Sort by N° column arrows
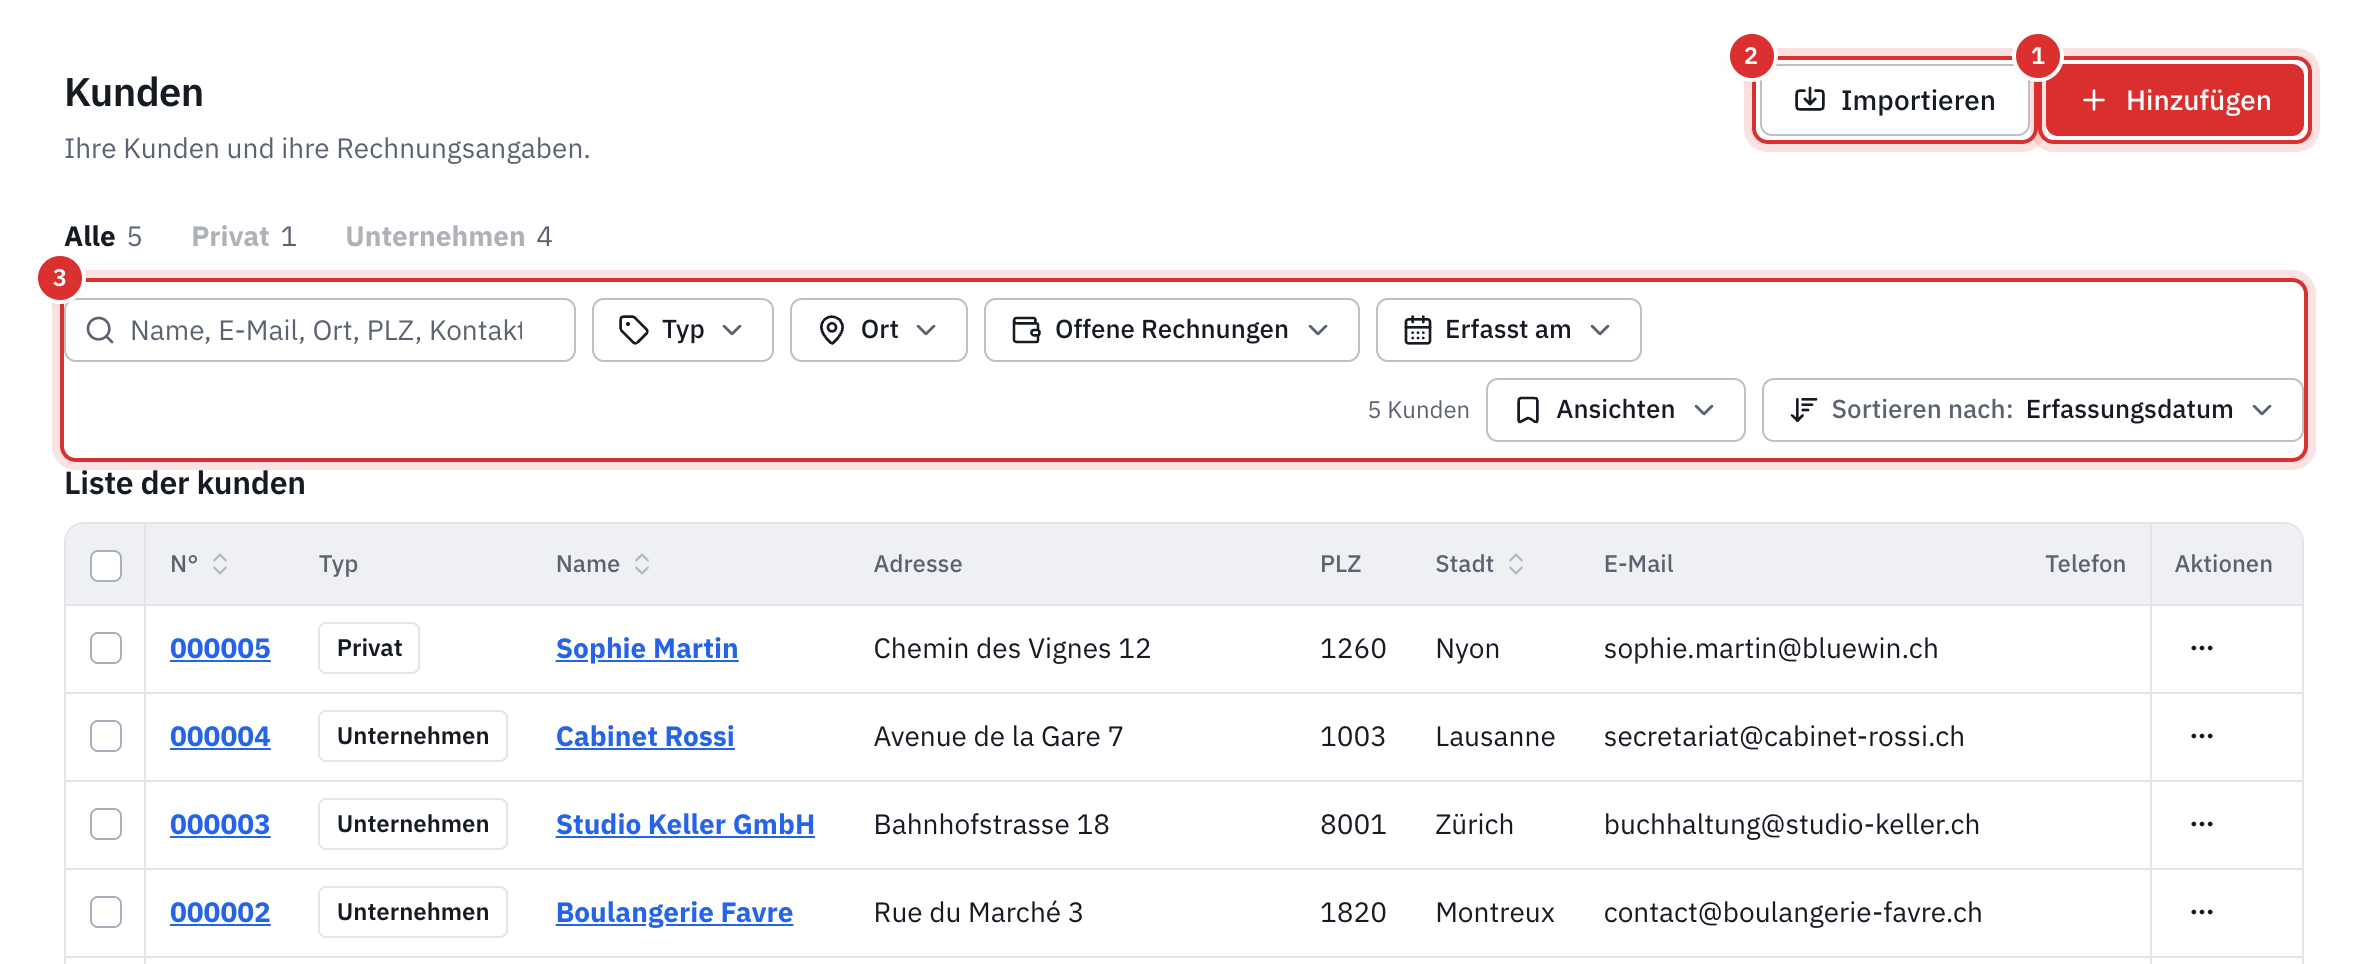The height and width of the screenshot is (964, 2368). (220, 564)
